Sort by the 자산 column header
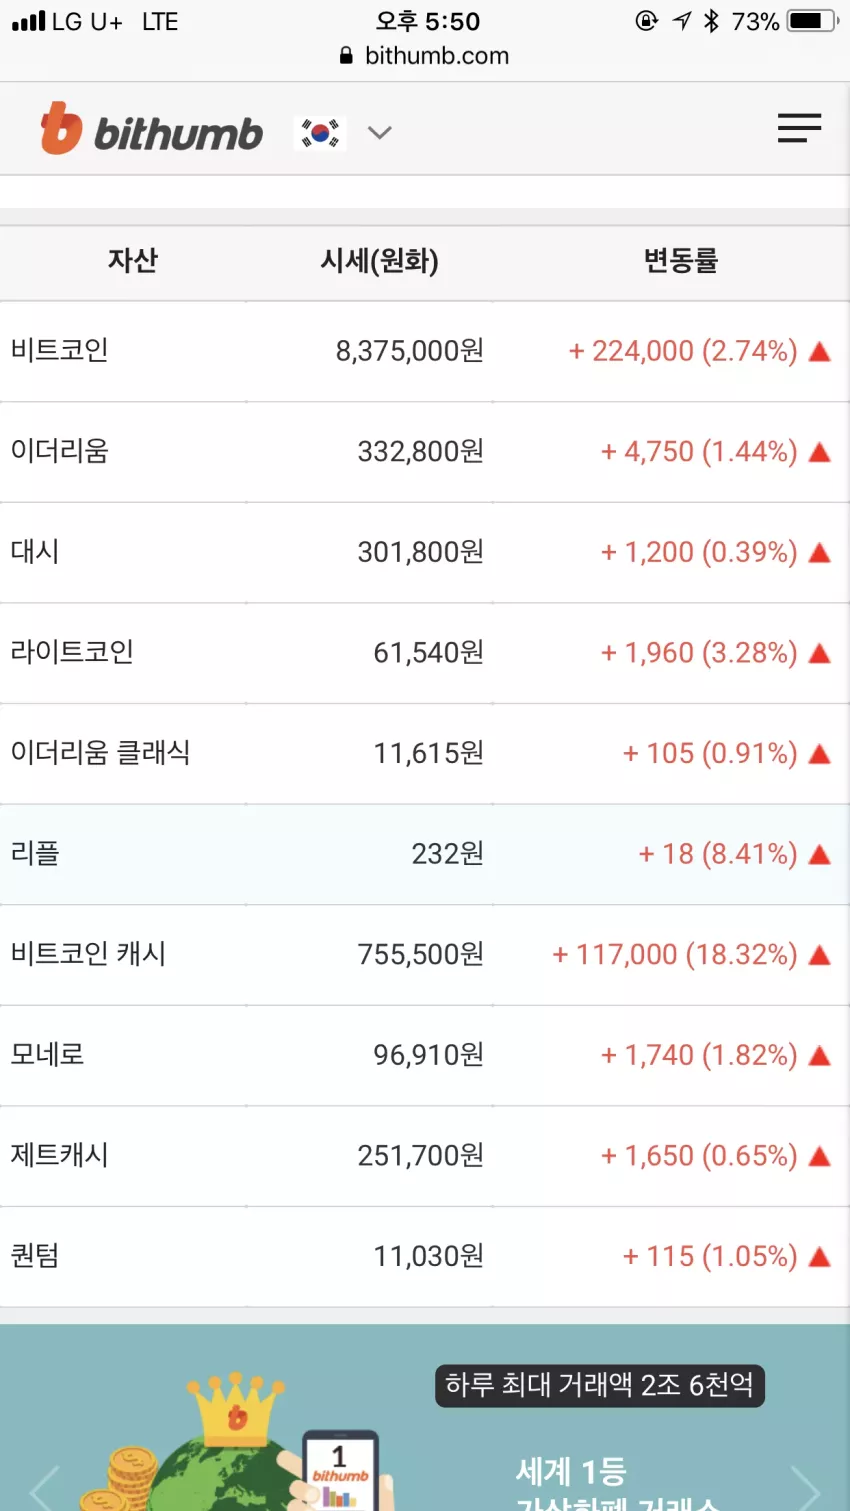Image resolution: width=850 pixels, height=1511 pixels. (133, 261)
